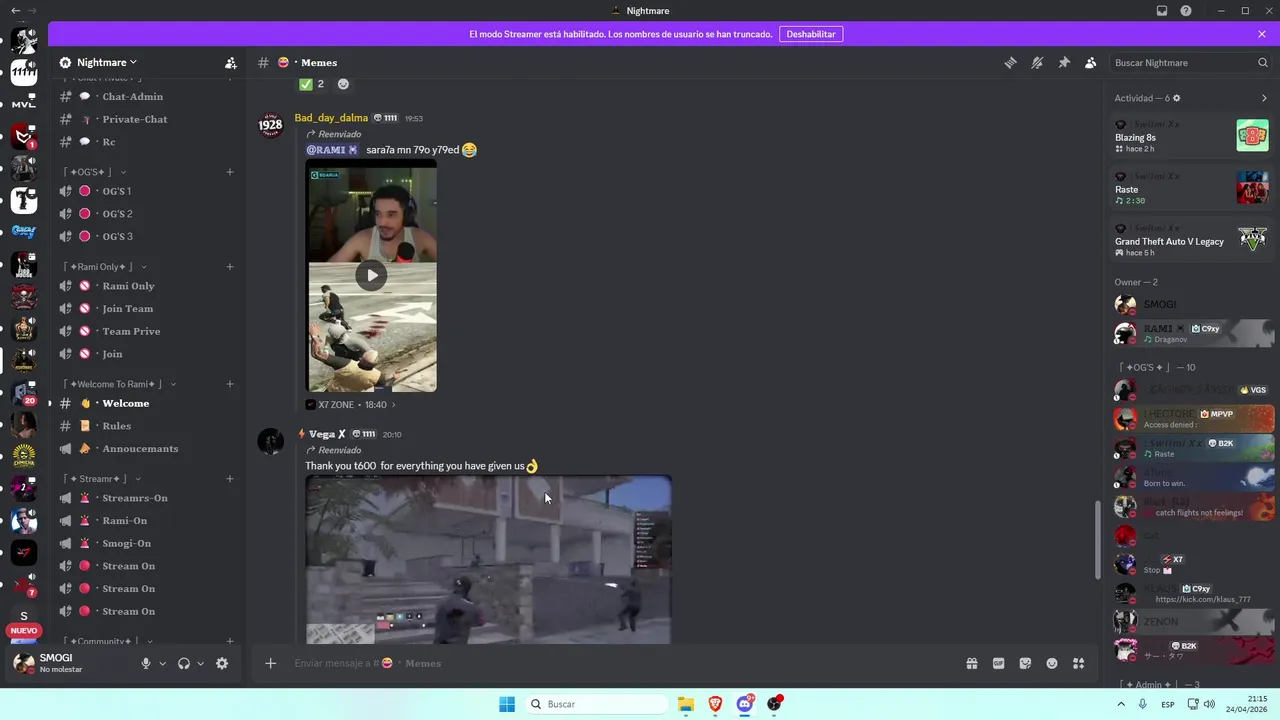Open File Explorer from the taskbar

pos(685,704)
